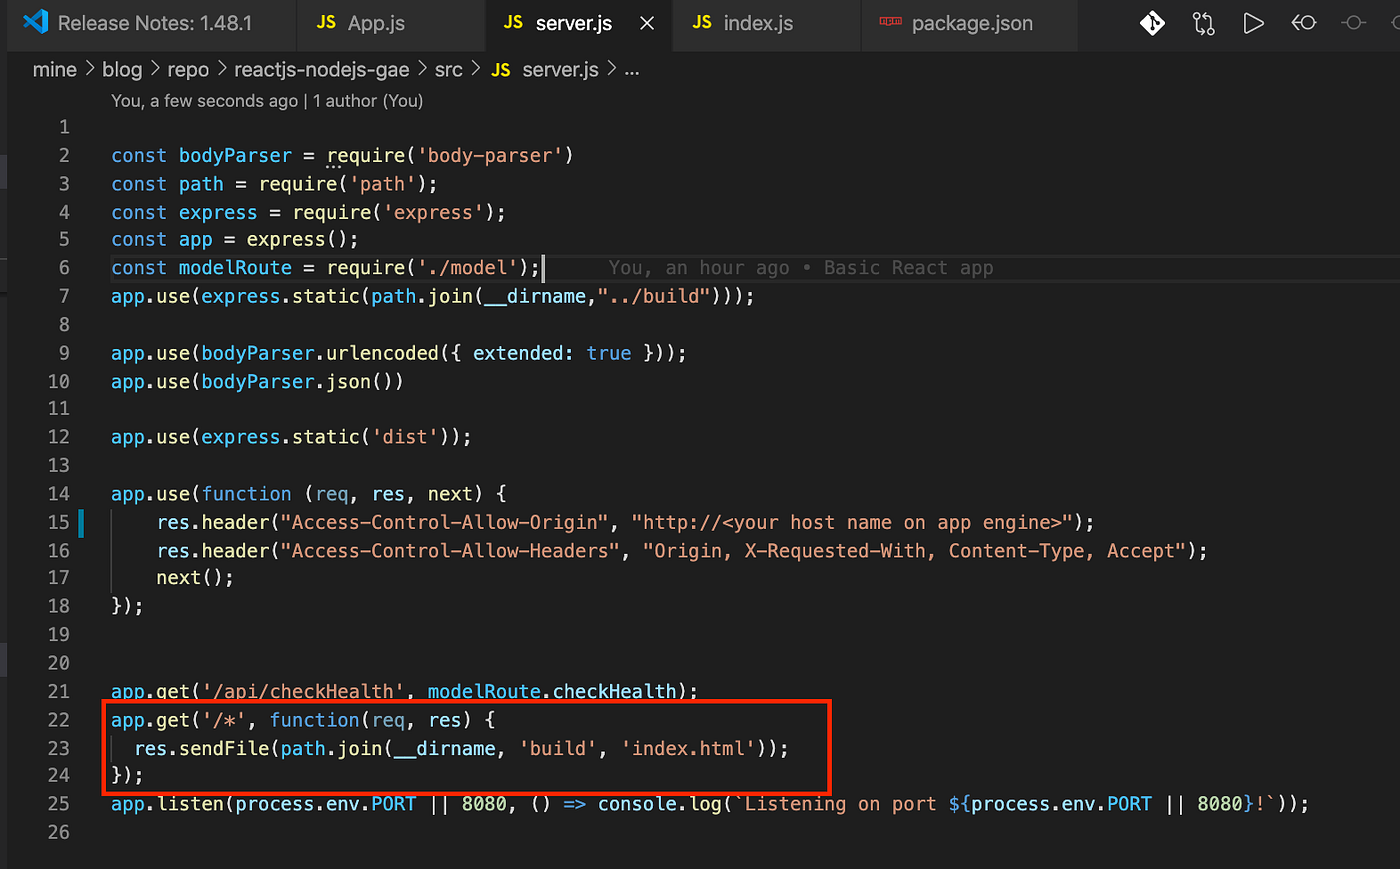Click the open-previous-editor arrow icon

pos(1304,23)
